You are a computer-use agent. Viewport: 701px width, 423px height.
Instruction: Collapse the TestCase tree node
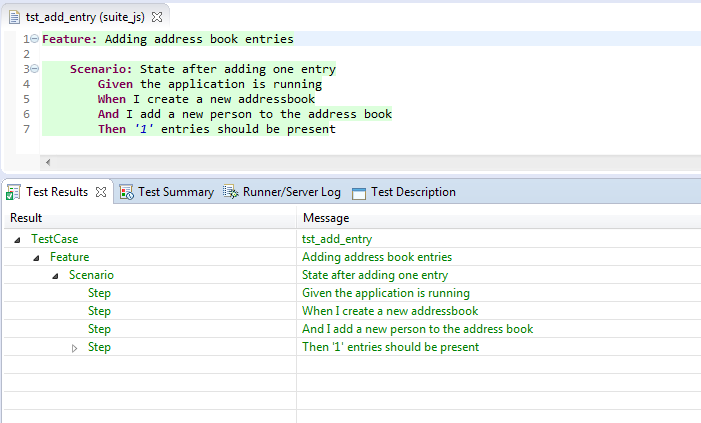(x=17, y=240)
